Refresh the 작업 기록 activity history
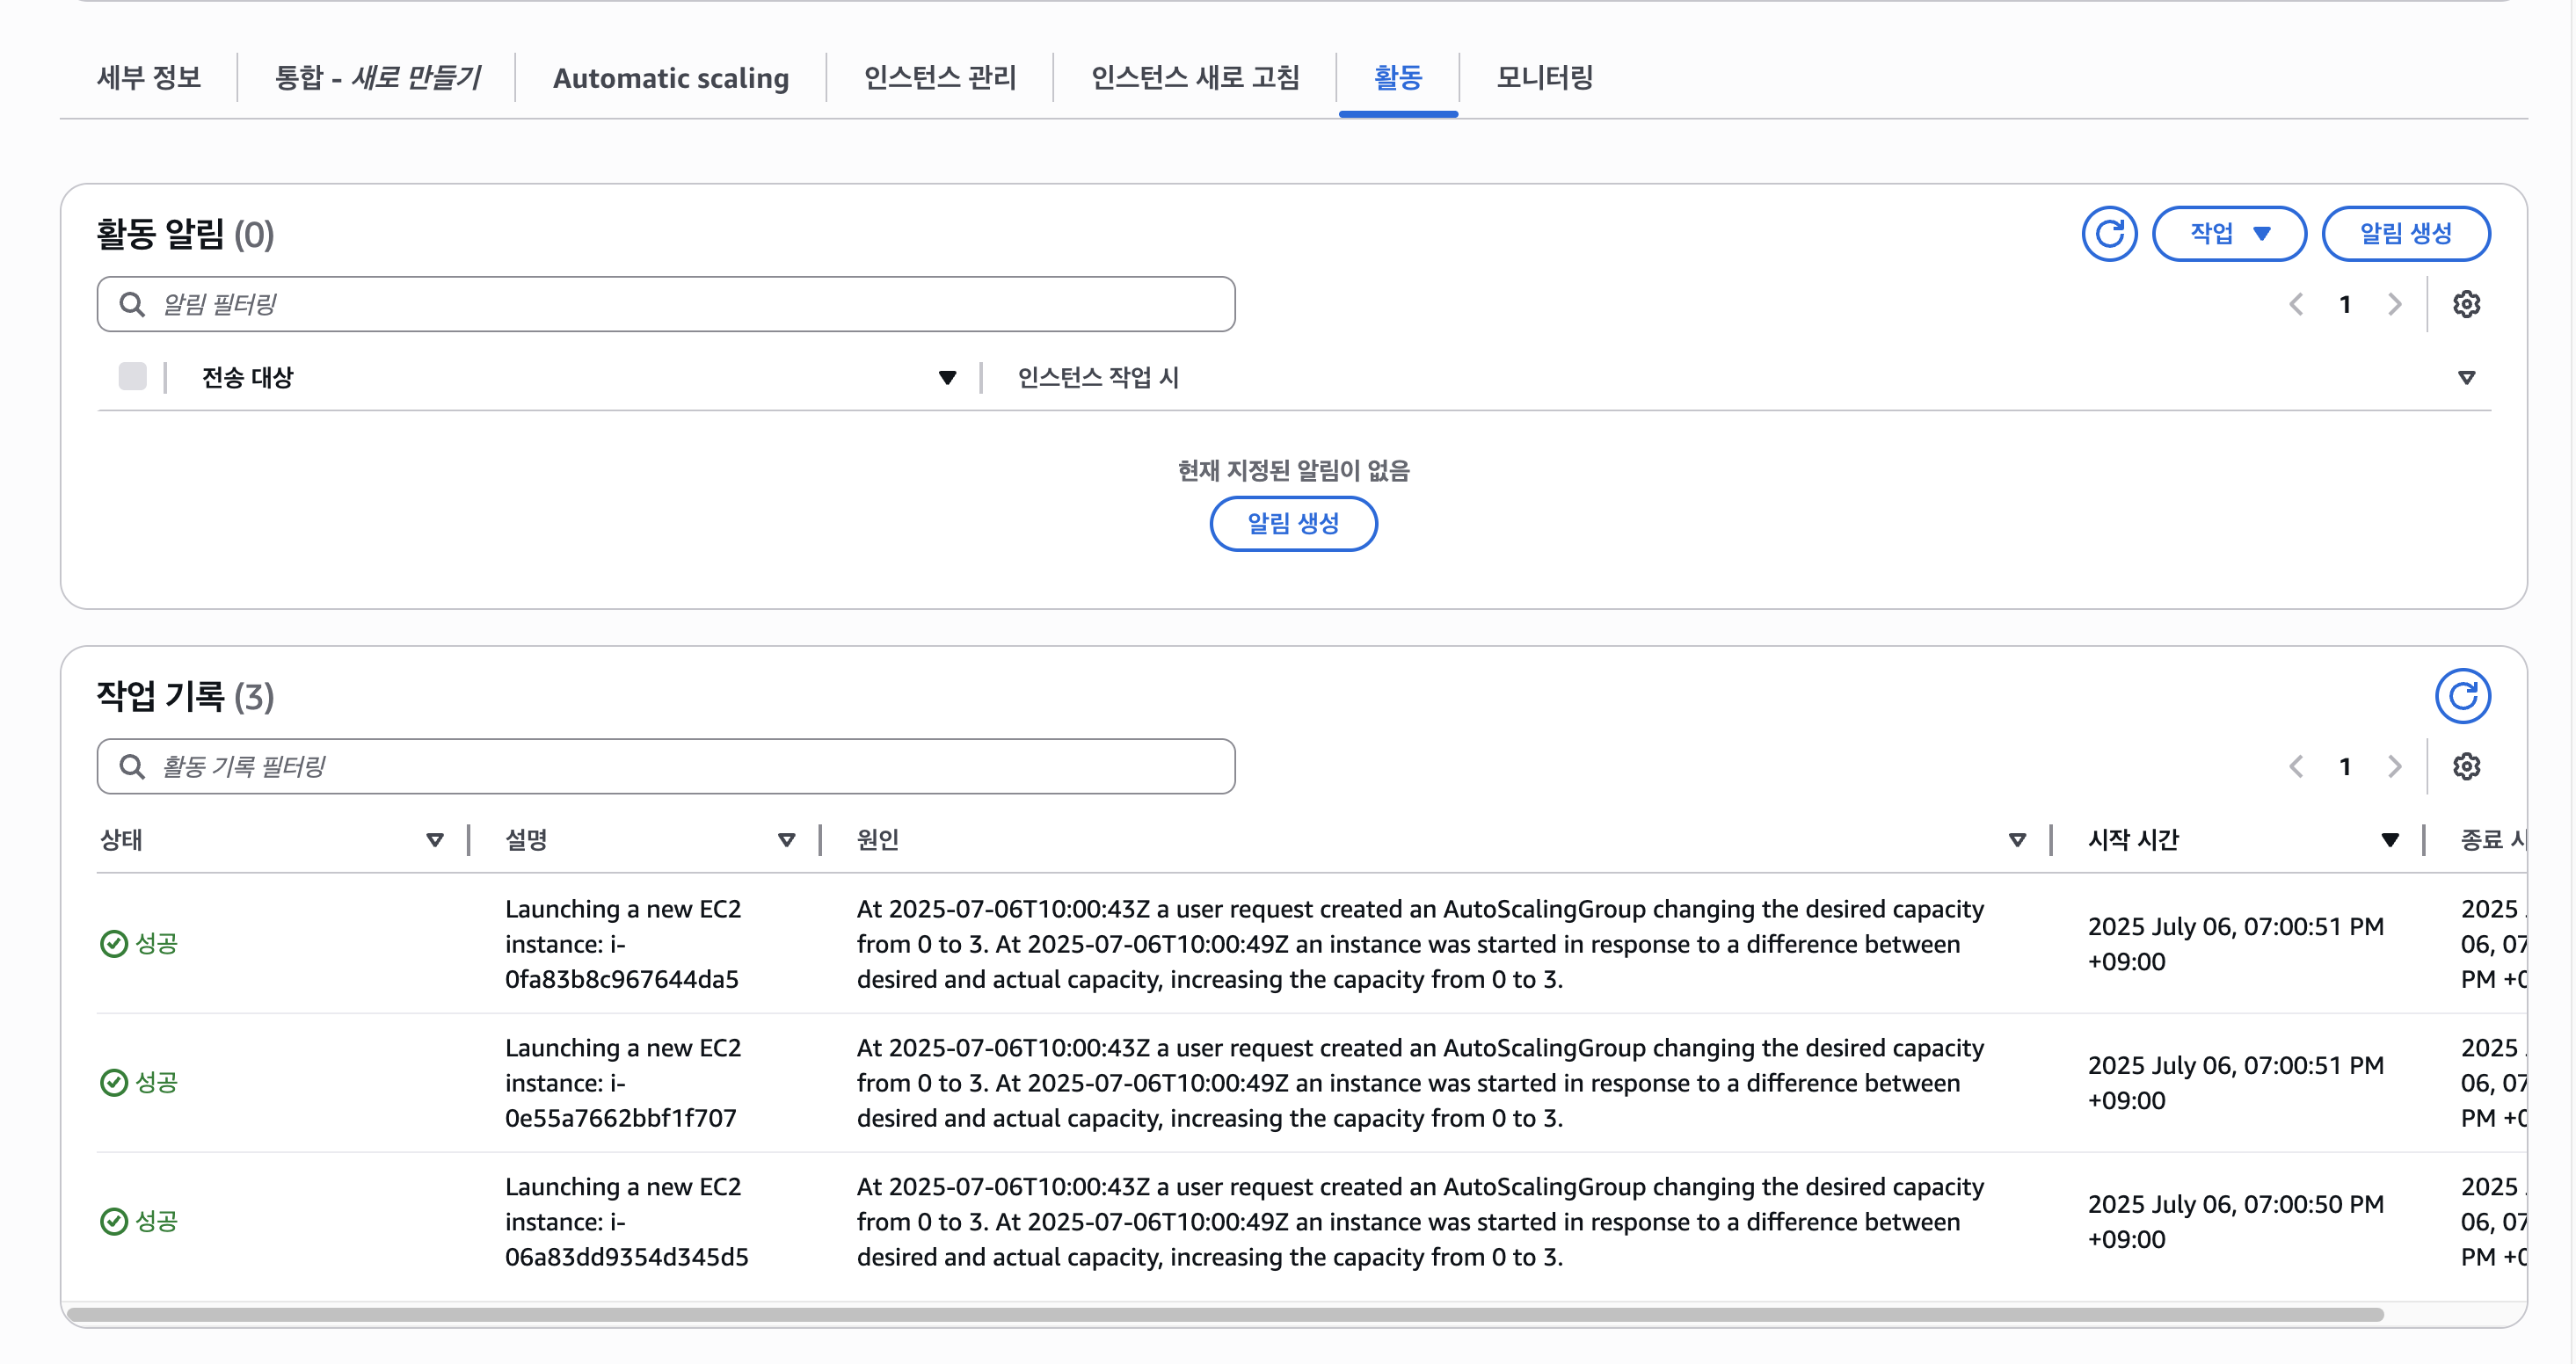The height and width of the screenshot is (1364, 2576). click(2462, 696)
